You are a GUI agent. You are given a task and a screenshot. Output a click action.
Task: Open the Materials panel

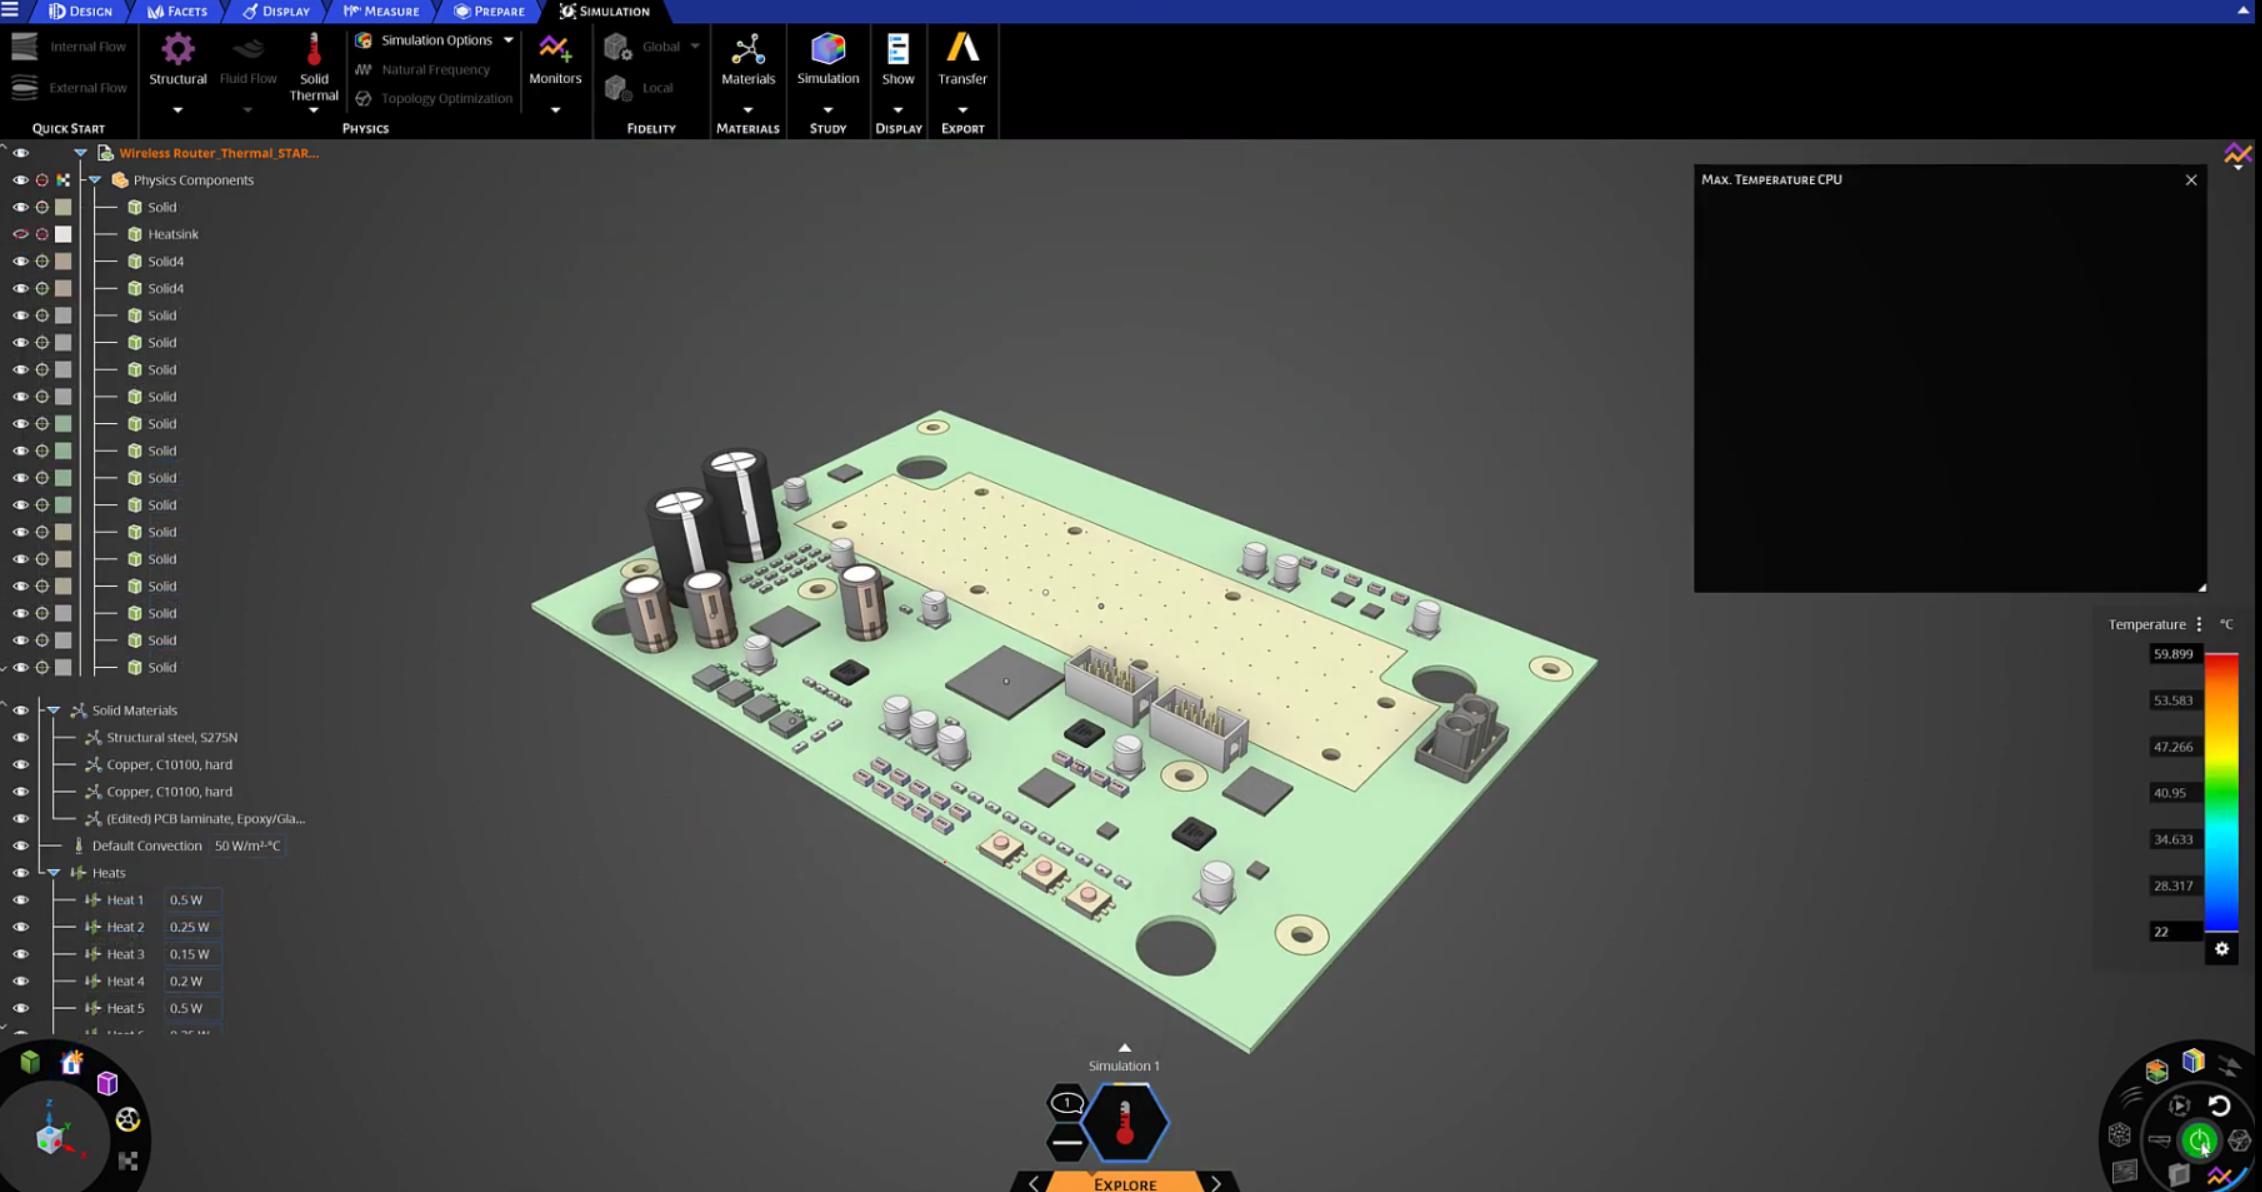[x=748, y=60]
